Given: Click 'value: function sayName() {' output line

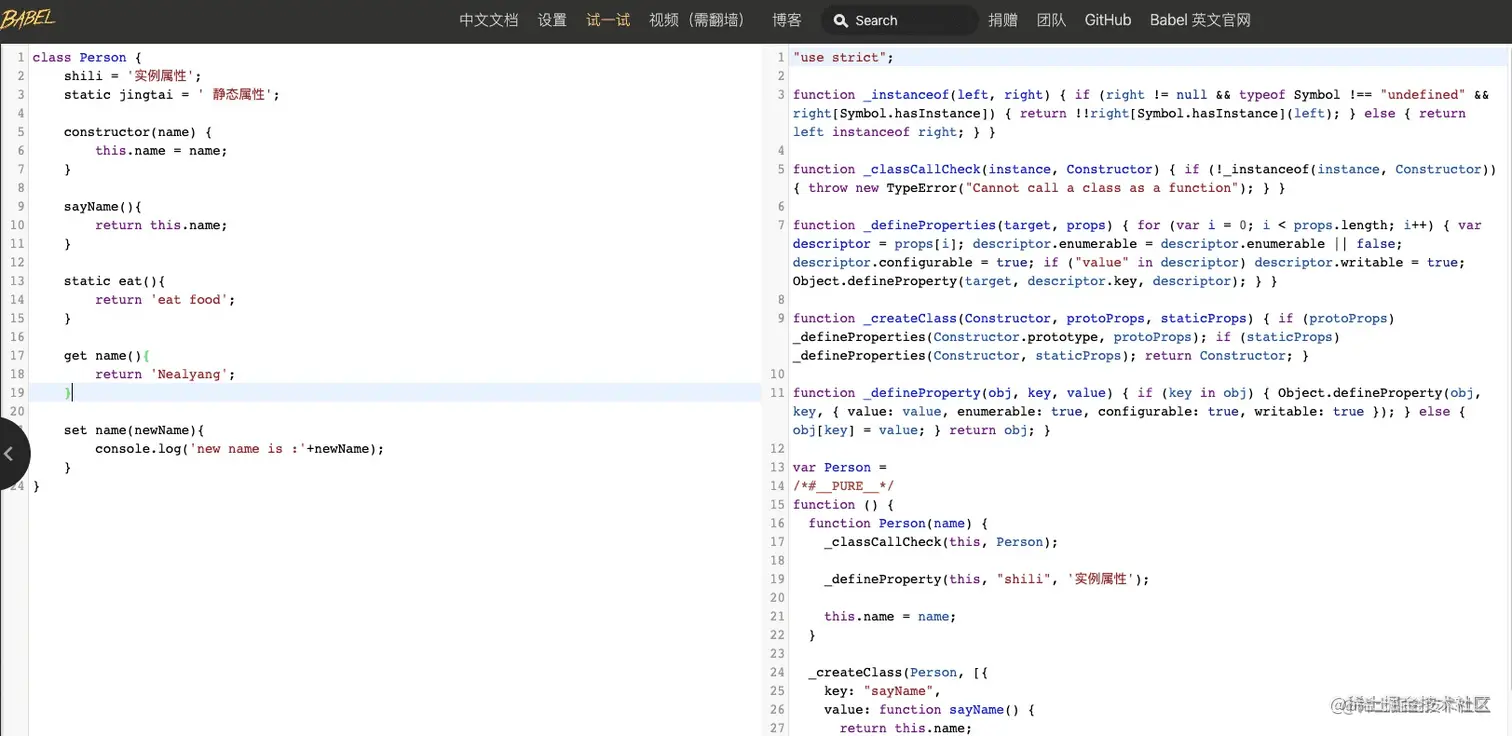Looking at the screenshot, I should coord(929,710).
